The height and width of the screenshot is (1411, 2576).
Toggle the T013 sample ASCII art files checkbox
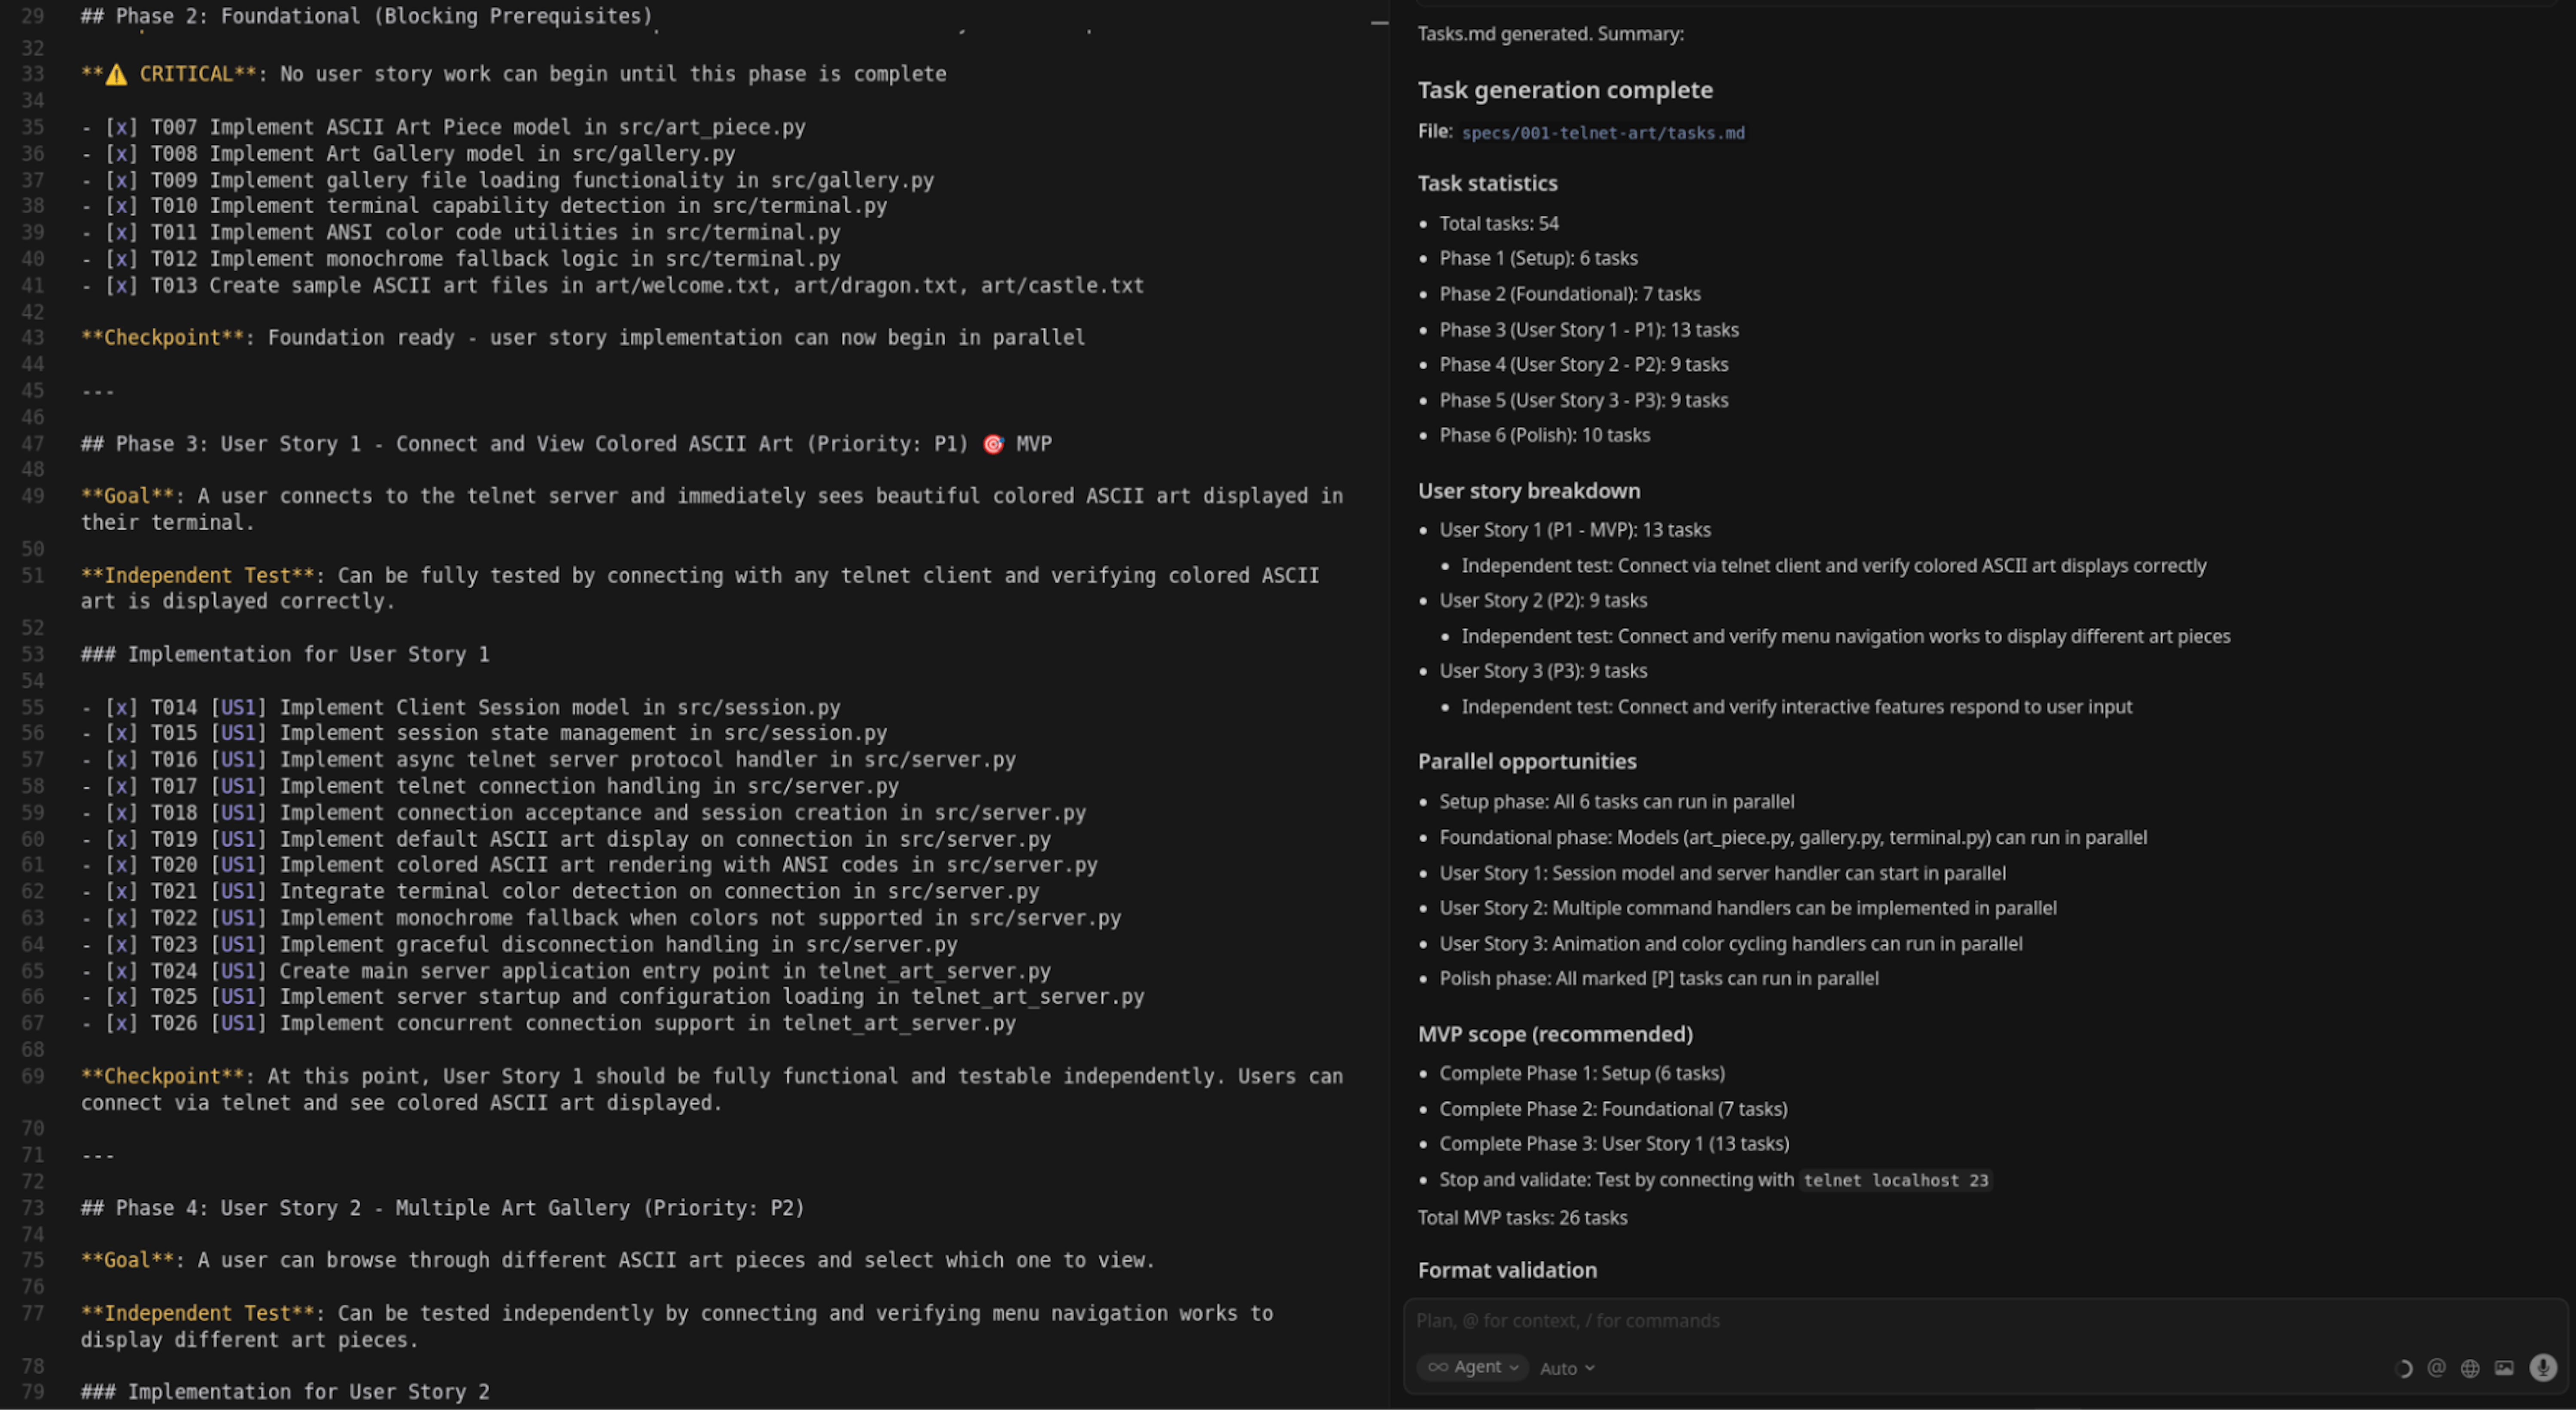pyautogui.click(x=121, y=285)
